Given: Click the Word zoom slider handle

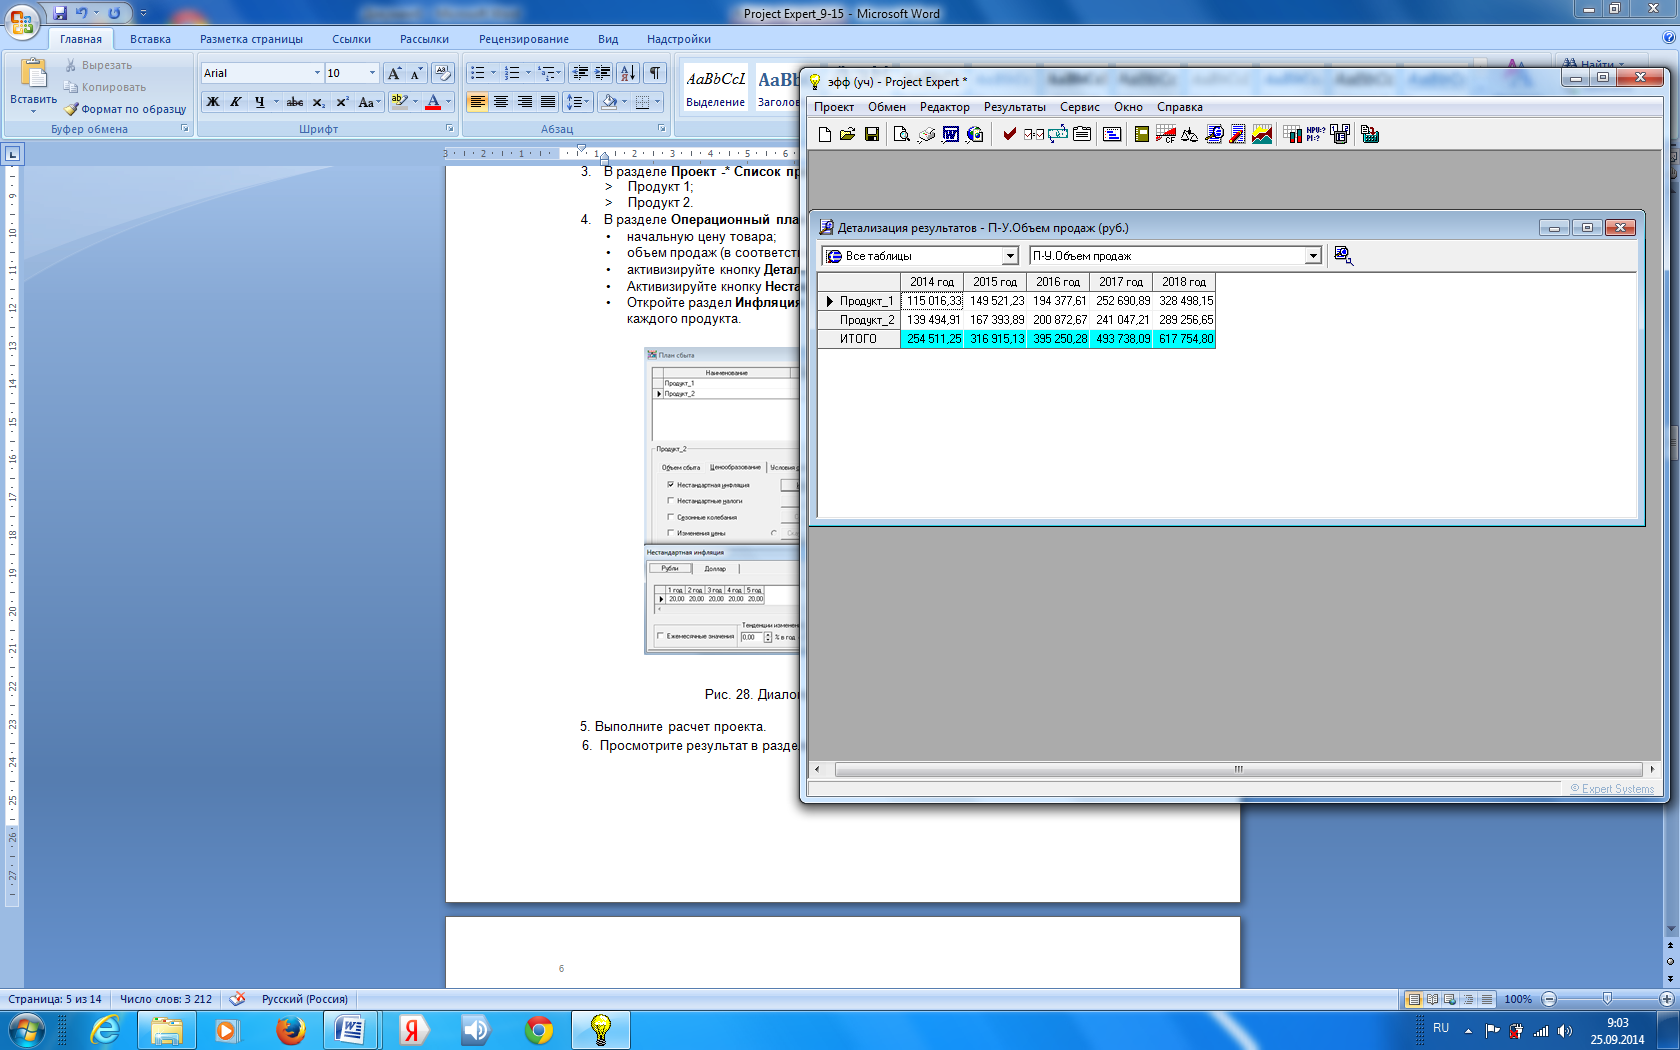Looking at the screenshot, I should tap(1607, 999).
